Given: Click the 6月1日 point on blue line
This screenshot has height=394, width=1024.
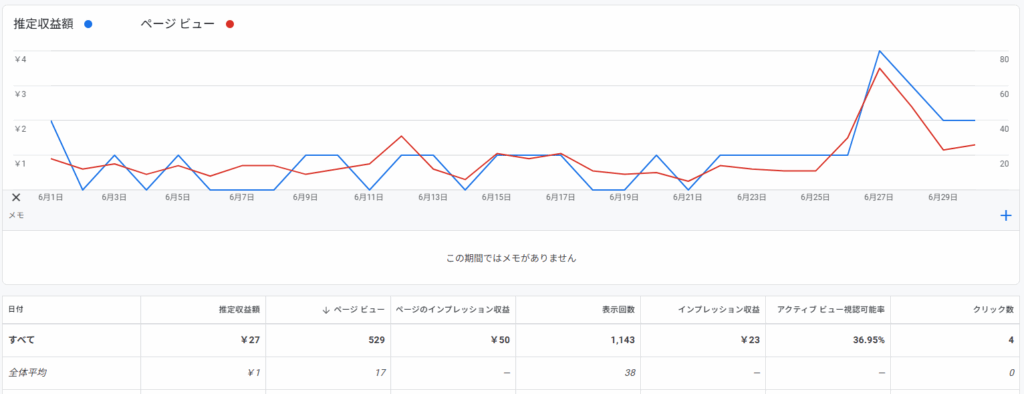Looking at the screenshot, I should click(x=50, y=121).
